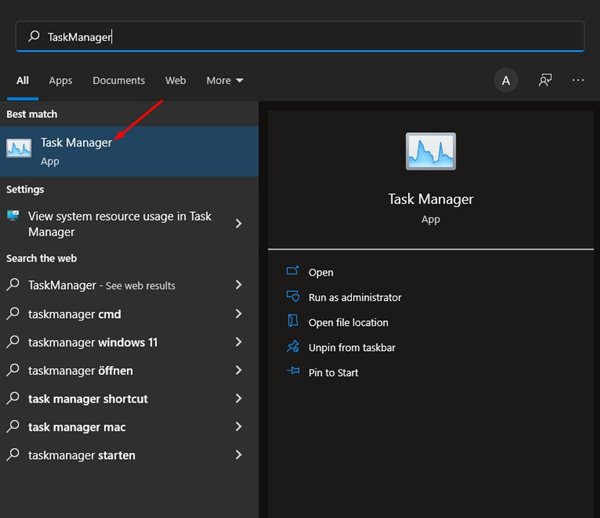Click the Open file location icon
Viewport: 600px width, 518px height.
tap(293, 321)
